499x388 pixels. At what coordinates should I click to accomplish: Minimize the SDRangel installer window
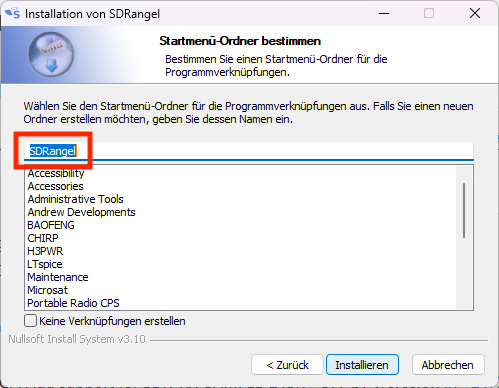point(384,13)
